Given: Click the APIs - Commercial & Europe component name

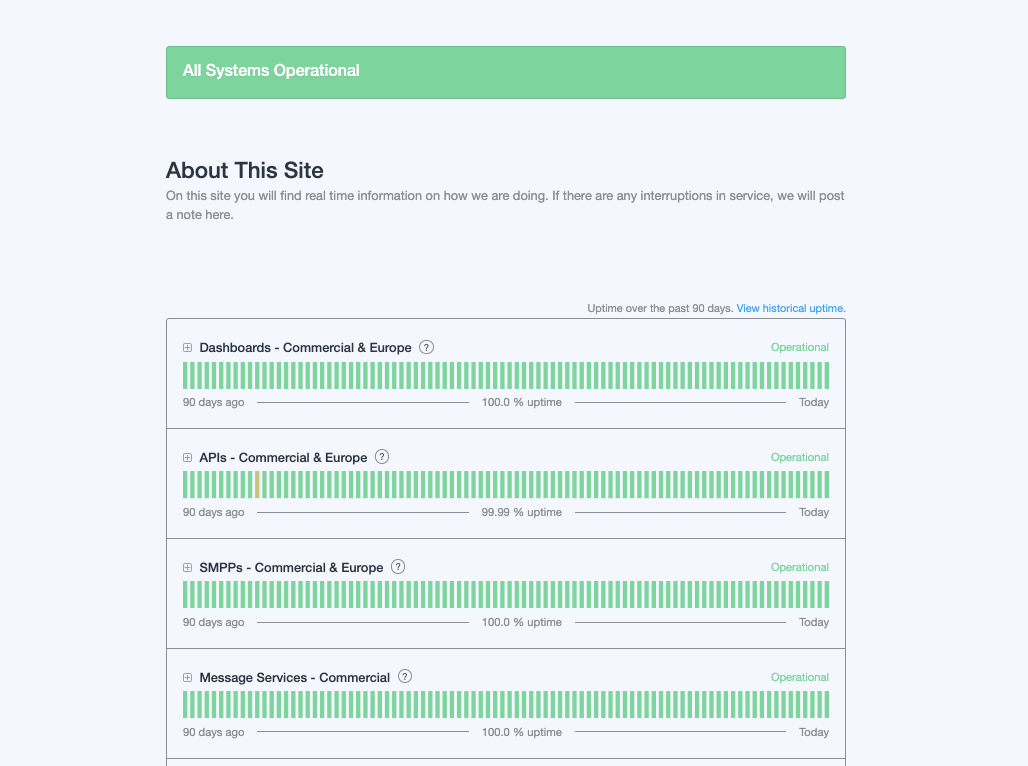Looking at the screenshot, I should pos(283,458).
